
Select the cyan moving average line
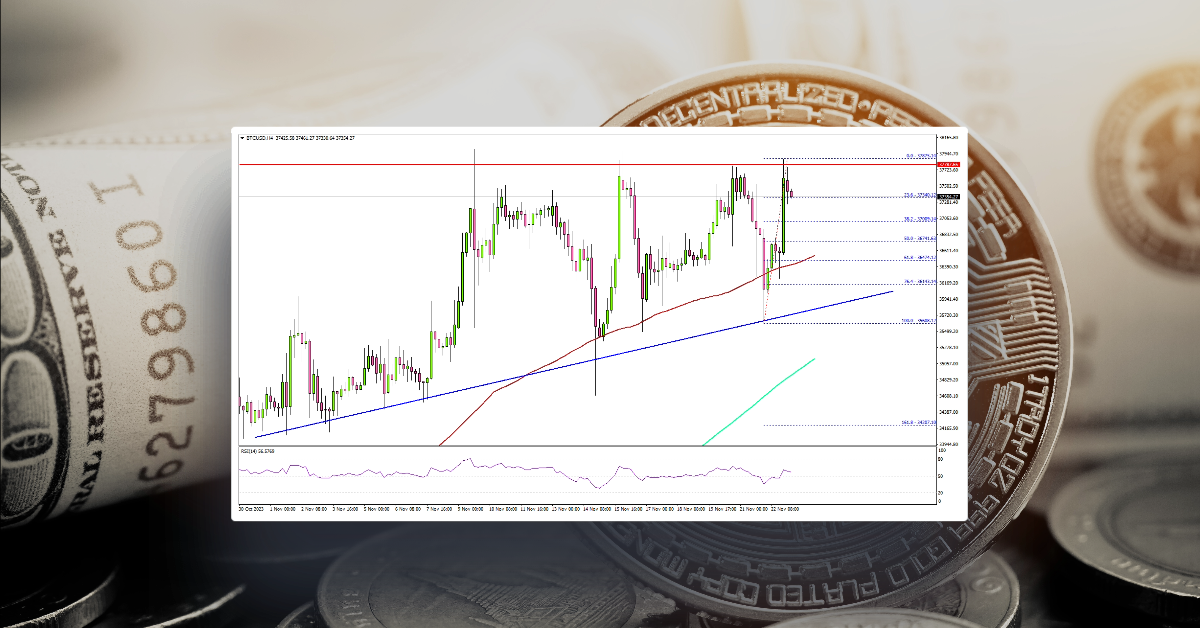point(760,400)
